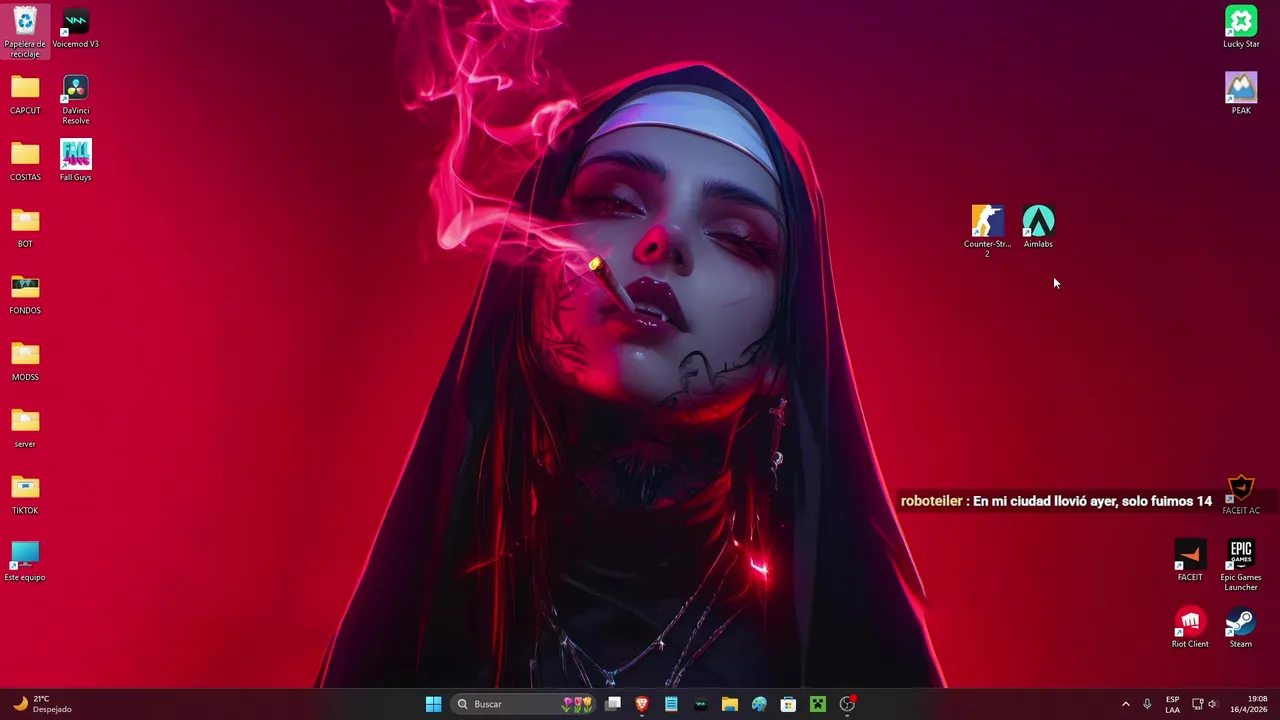Select the FACEIT desktop shortcut

click(x=1190, y=561)
